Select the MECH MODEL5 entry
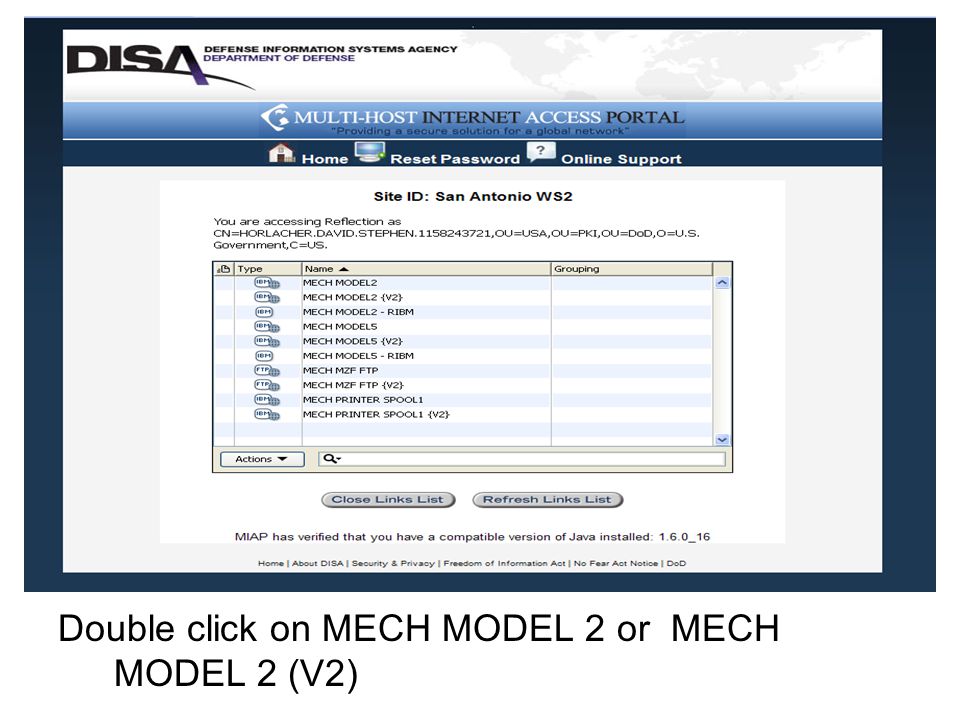960x720 pixels. point(340,327)
